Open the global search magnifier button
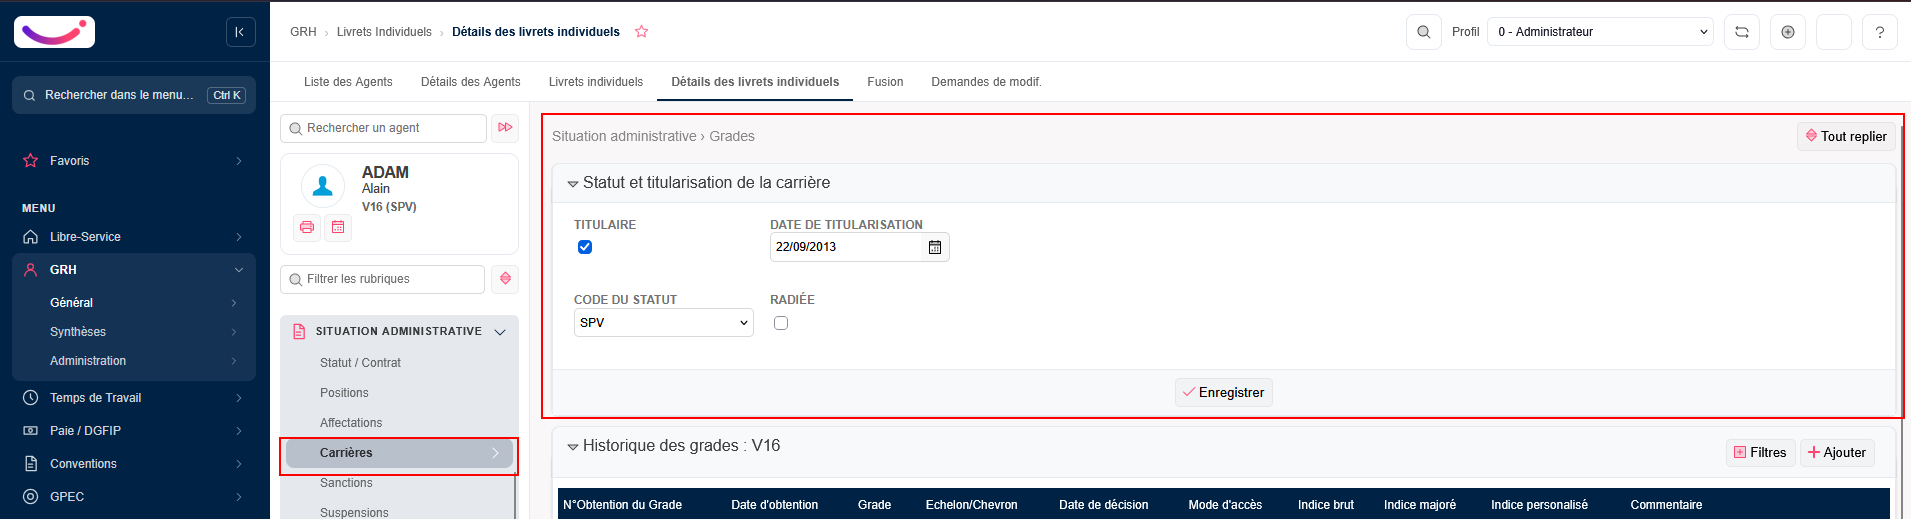Viewport: 1911px width, 519px height. tap(1424, 32)
